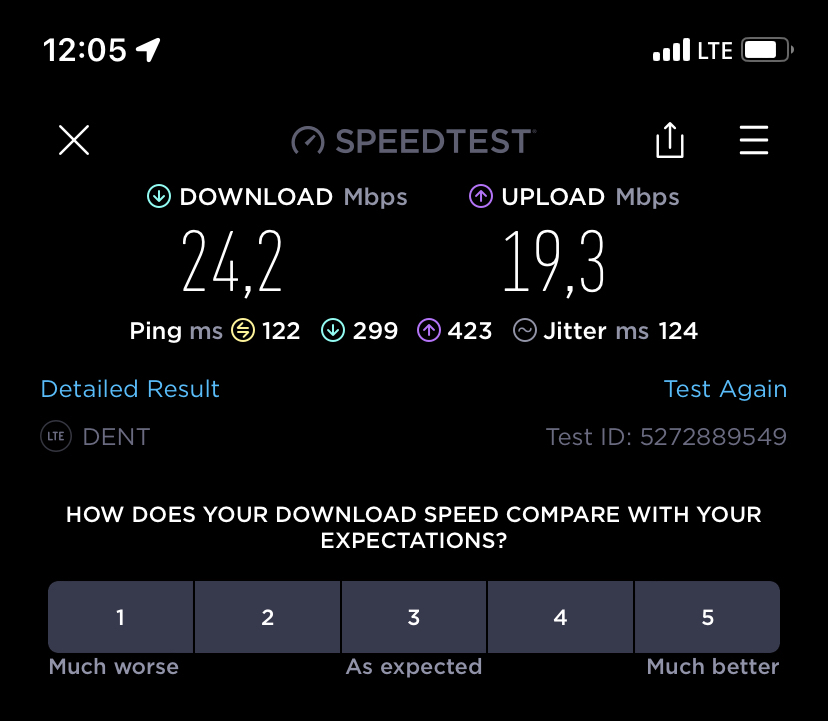The width and height of the screenshot is (828, 721).
Task: Rate download speed 1 Much worse
Action: tap(120, 617)
